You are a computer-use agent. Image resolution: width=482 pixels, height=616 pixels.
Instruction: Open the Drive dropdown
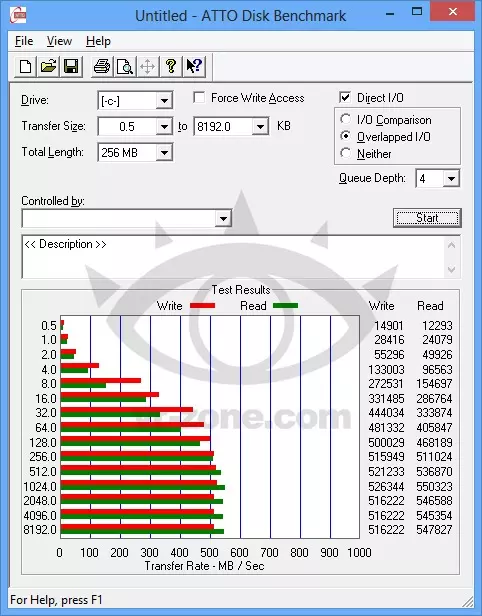[x=164, y=101]
